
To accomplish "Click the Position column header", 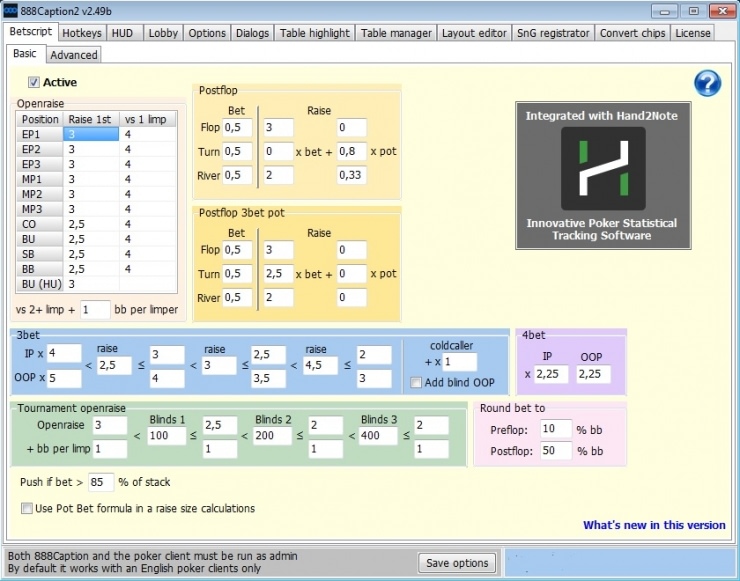I will (40, 119).
